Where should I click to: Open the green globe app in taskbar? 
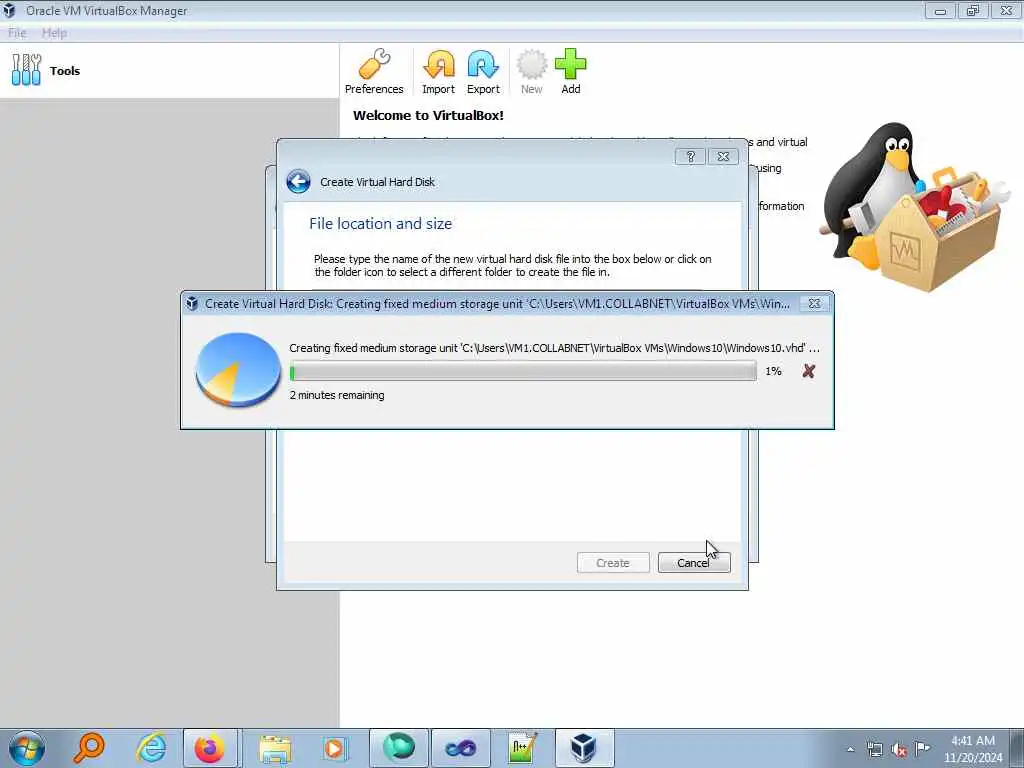pyautogui.click(x=399, y=748)
